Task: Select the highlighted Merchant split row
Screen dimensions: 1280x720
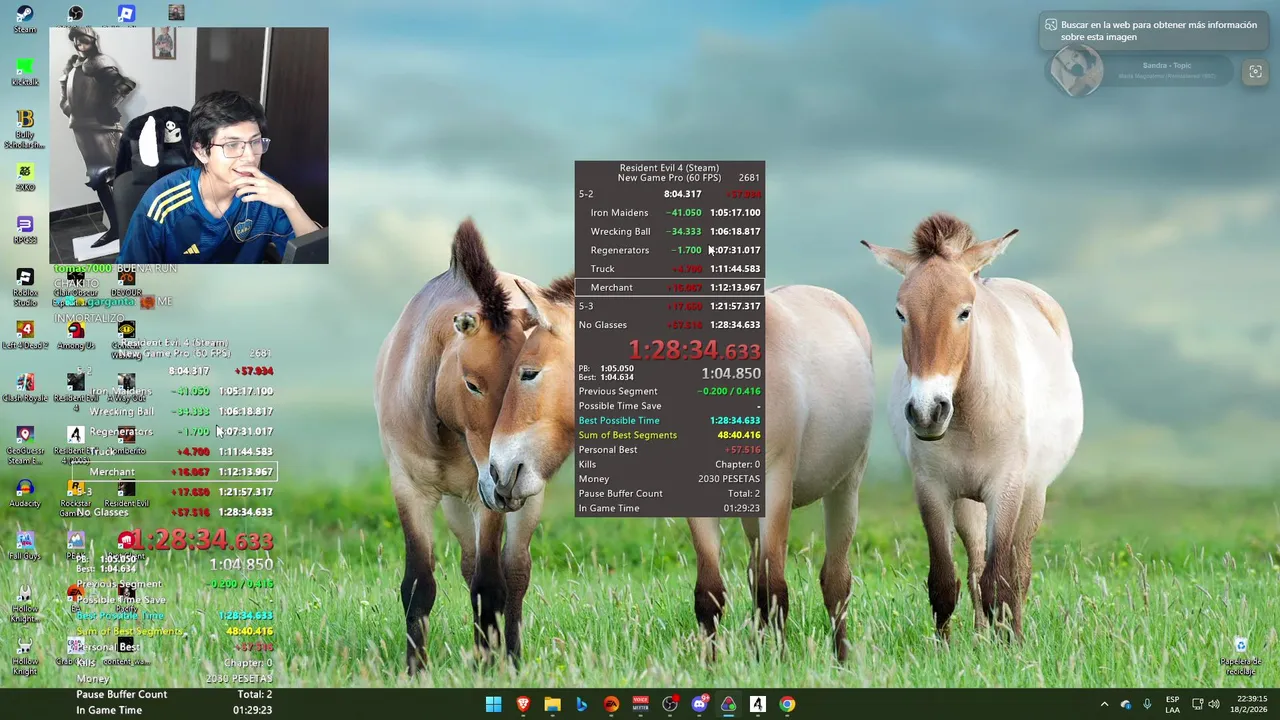Action: pyautogui.click(x=670, y=287)
